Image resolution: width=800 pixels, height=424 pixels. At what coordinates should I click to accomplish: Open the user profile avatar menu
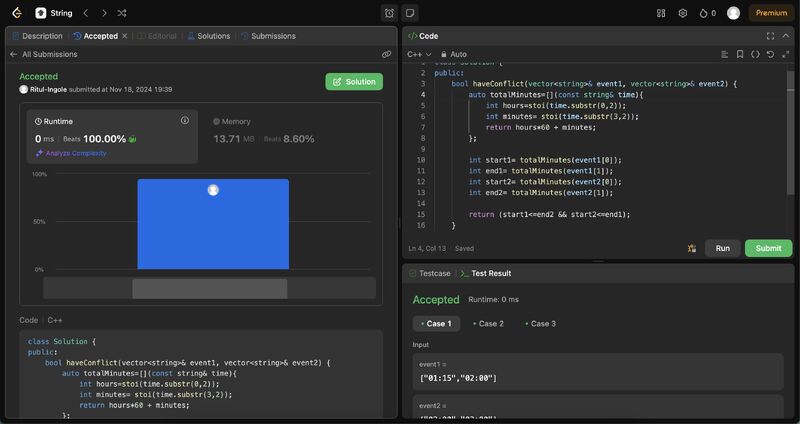(734, 13)
